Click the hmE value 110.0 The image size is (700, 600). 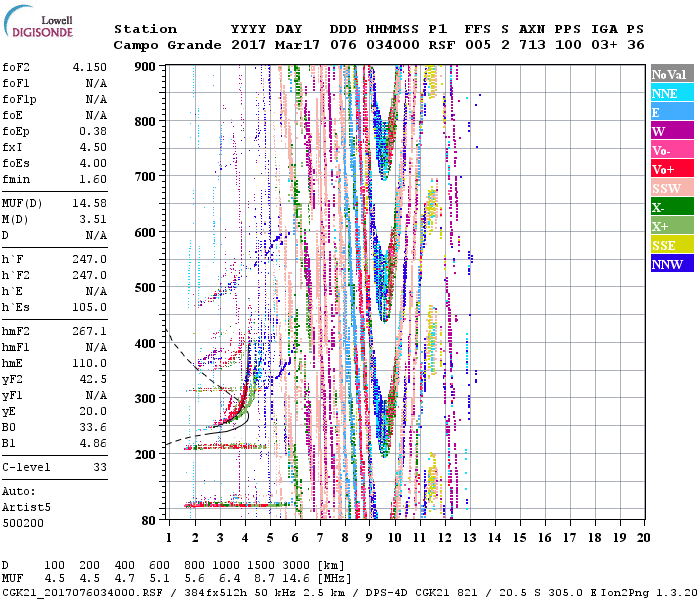90,363
